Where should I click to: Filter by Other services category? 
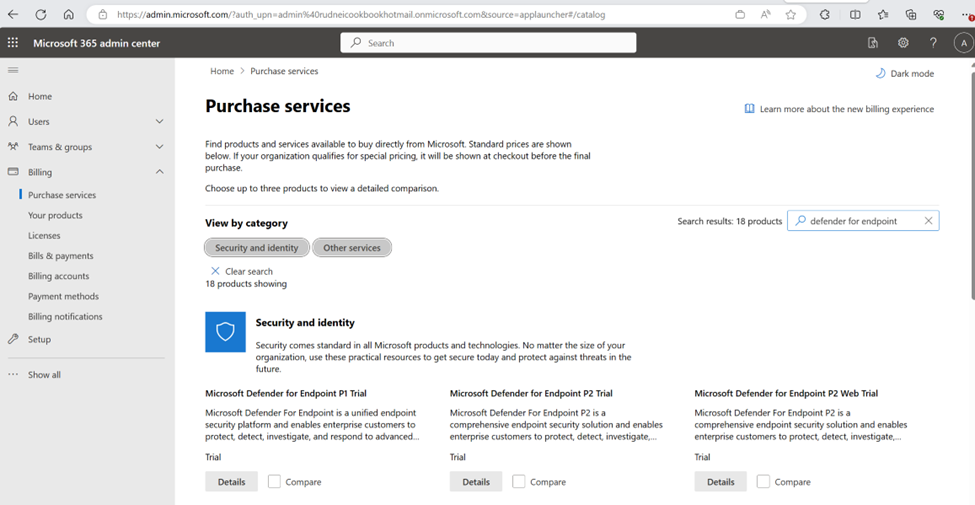pos(352,248)
